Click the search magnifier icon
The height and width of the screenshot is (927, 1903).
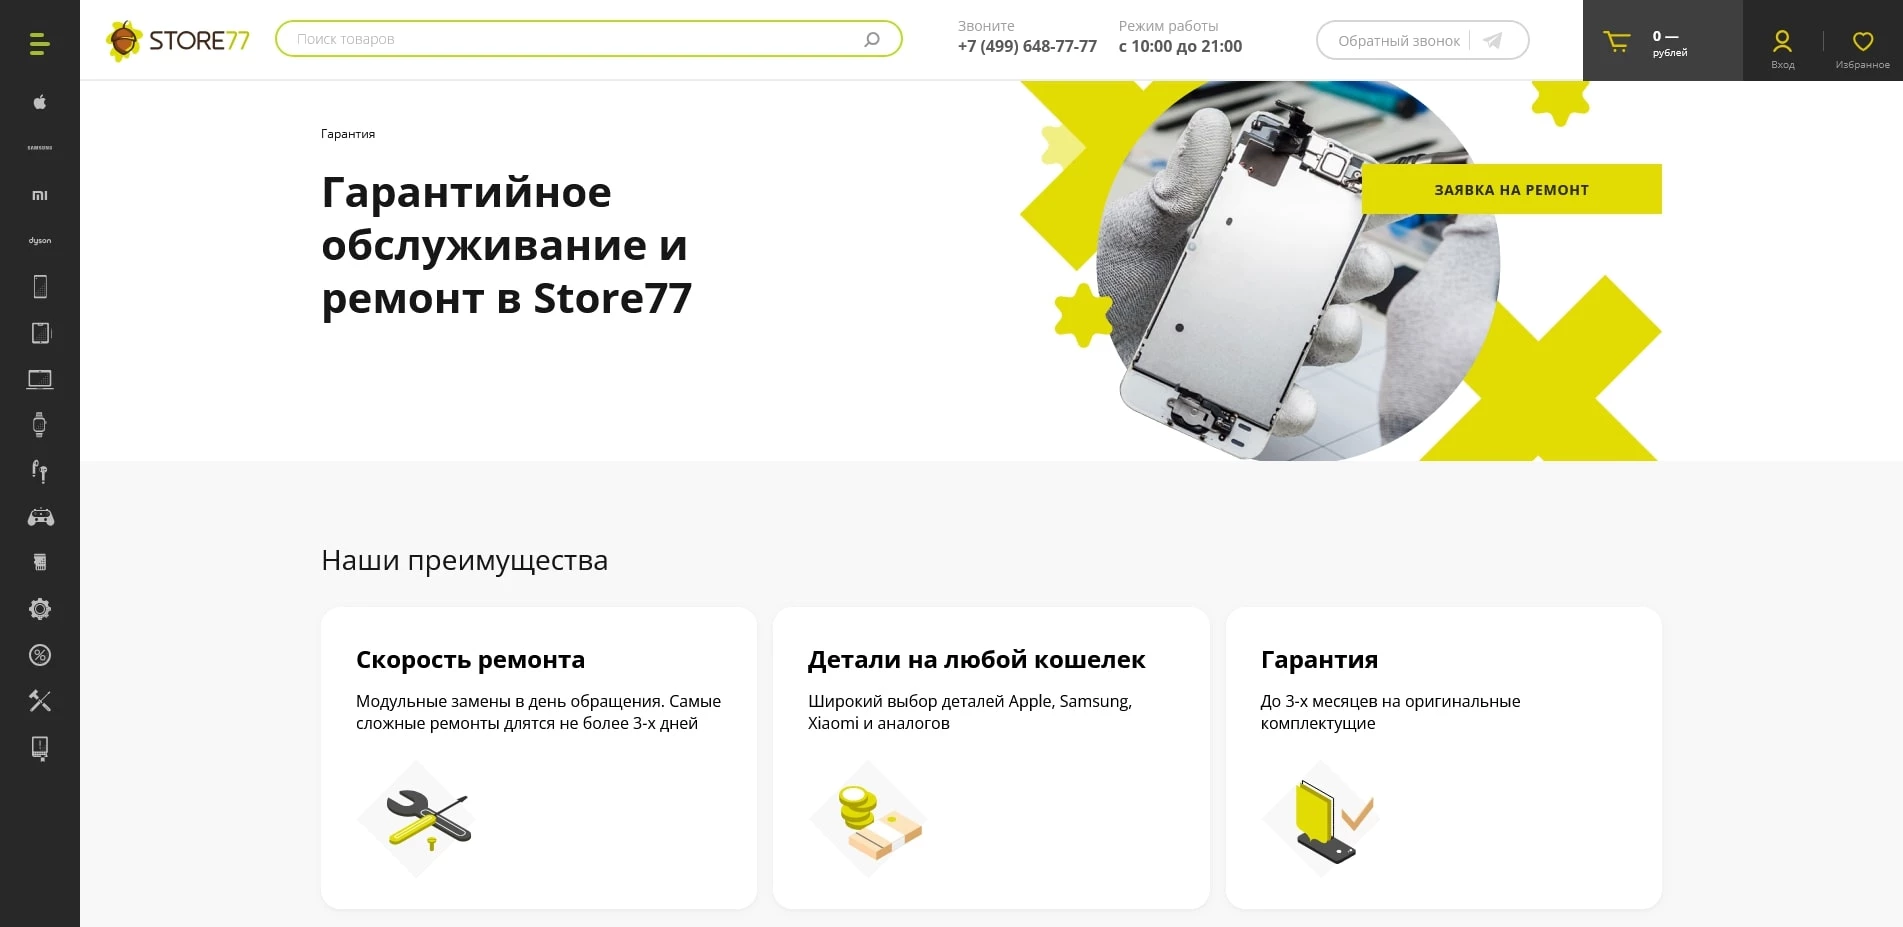[x=872, y=39]
